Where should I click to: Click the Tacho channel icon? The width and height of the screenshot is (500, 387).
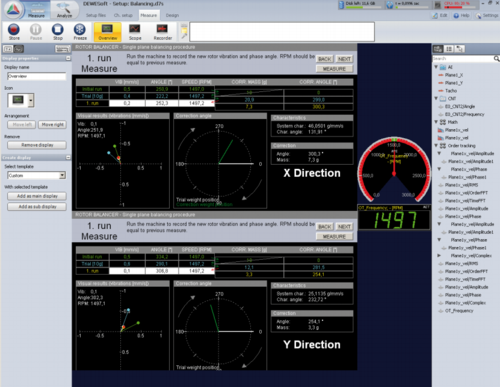(x=441, y=91)
